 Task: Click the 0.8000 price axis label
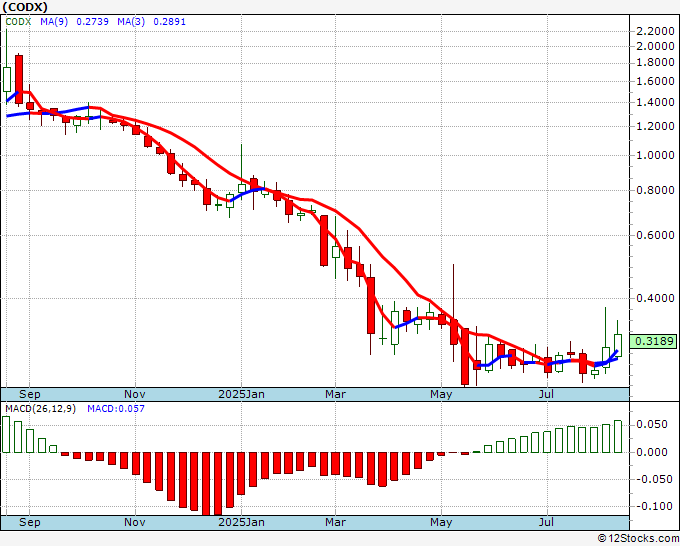655,190
